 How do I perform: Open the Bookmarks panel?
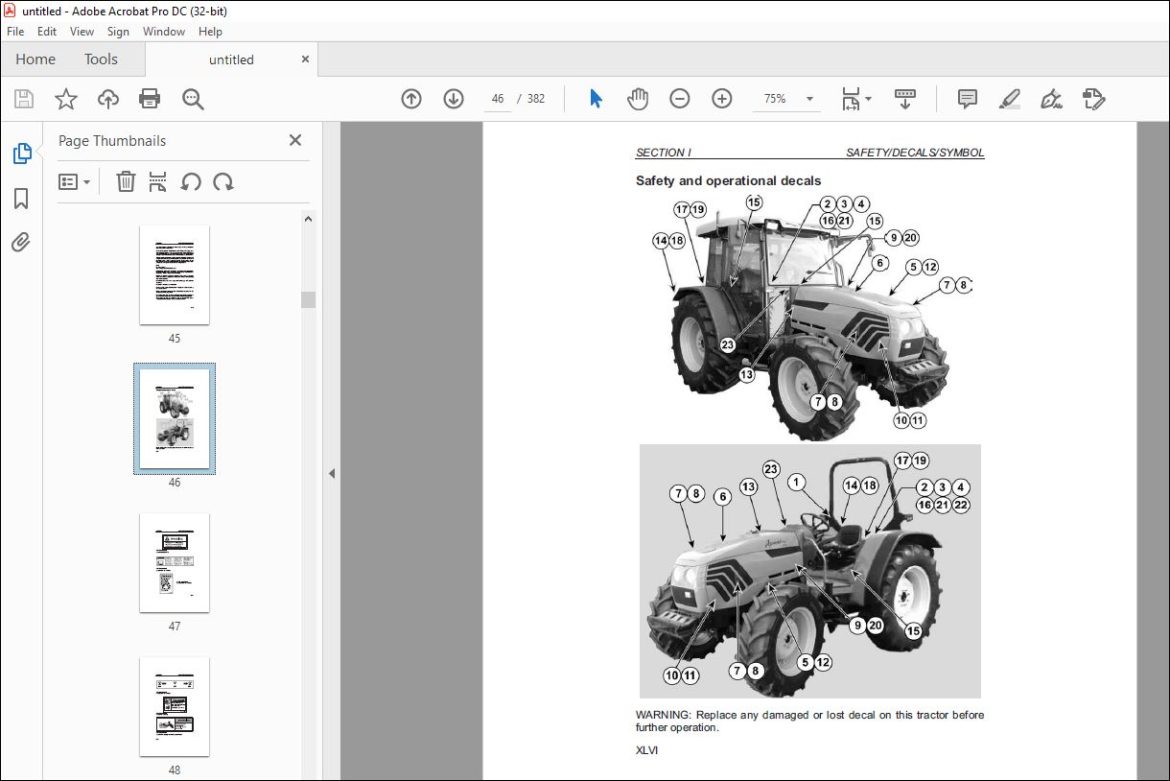point(22,198)
